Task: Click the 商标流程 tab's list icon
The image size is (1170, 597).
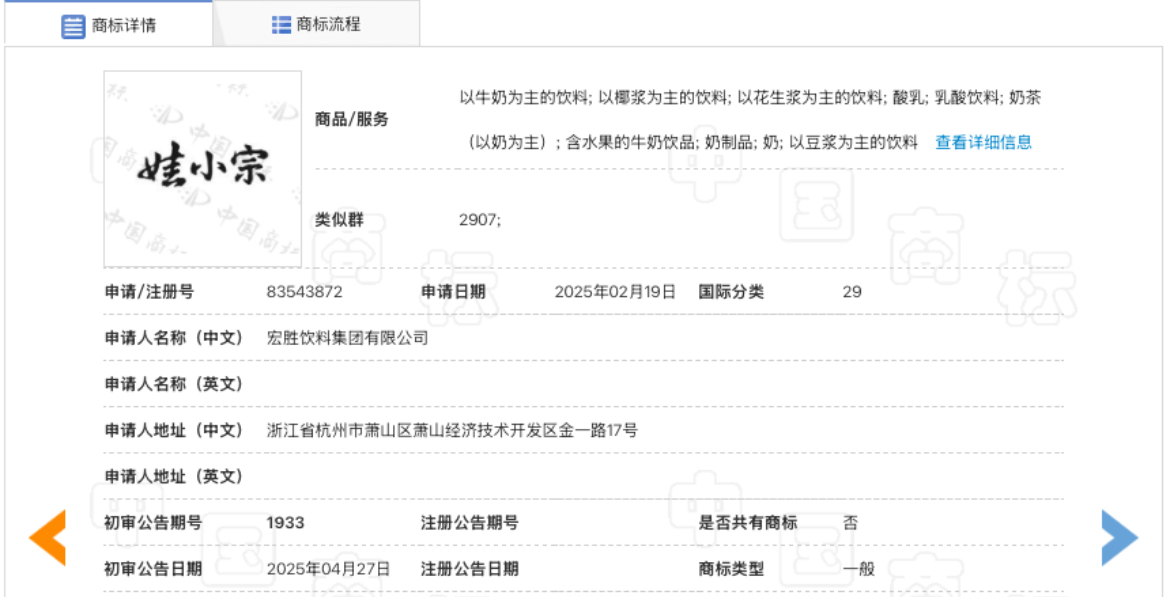Action: click(281, 25)
